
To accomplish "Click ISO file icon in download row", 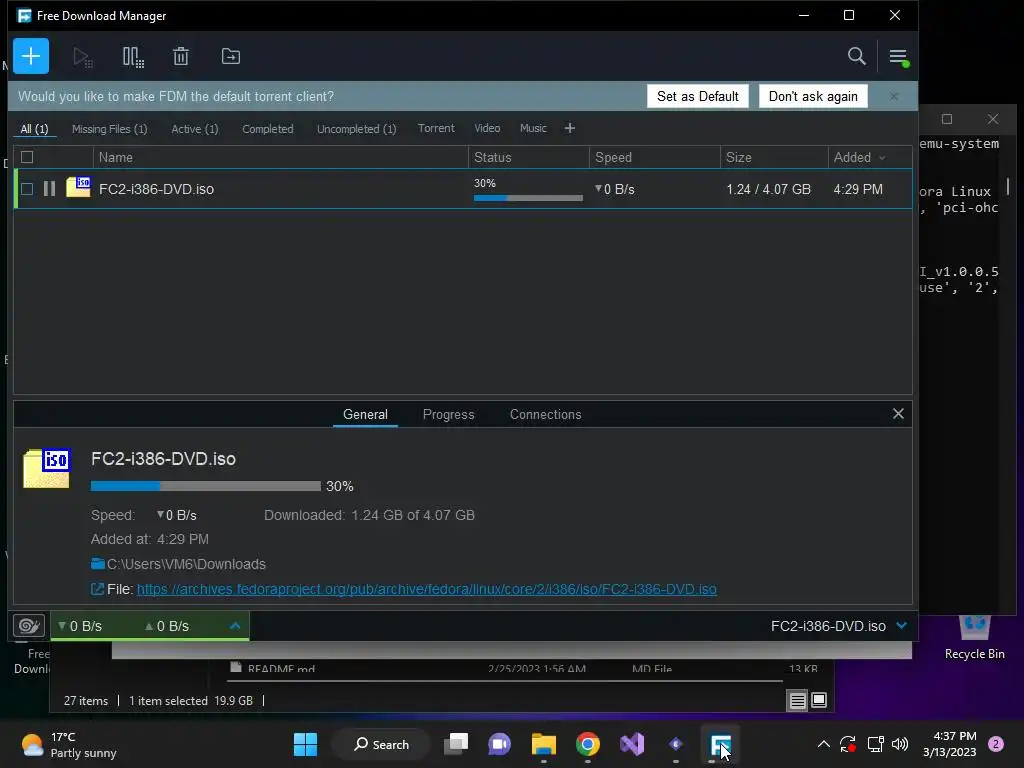I will coord(78,187).
